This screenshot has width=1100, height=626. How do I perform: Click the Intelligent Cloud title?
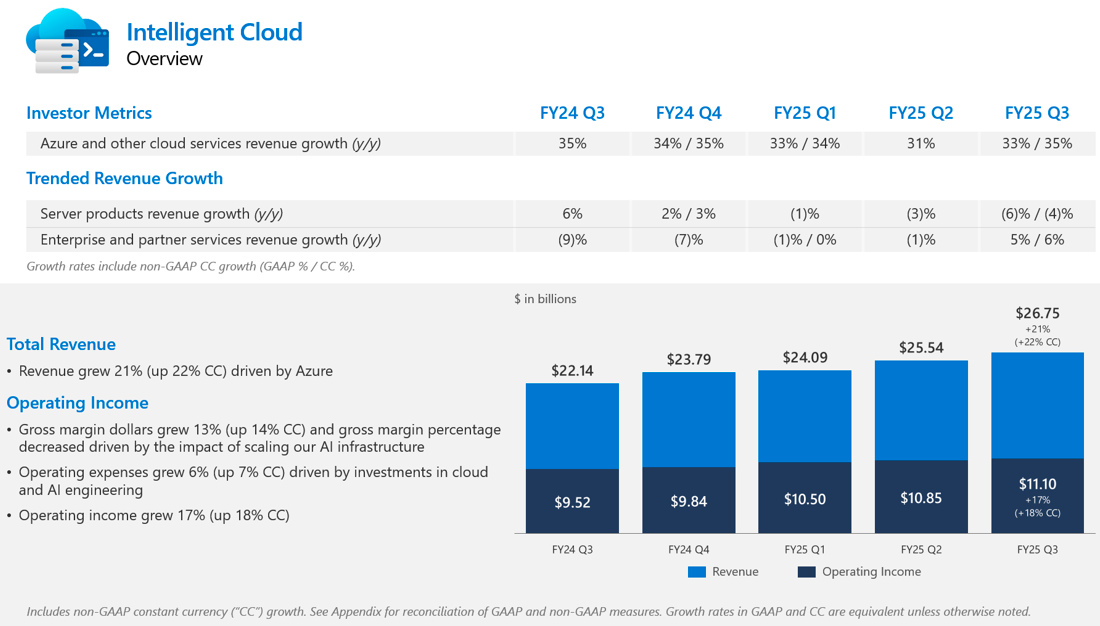214,32
